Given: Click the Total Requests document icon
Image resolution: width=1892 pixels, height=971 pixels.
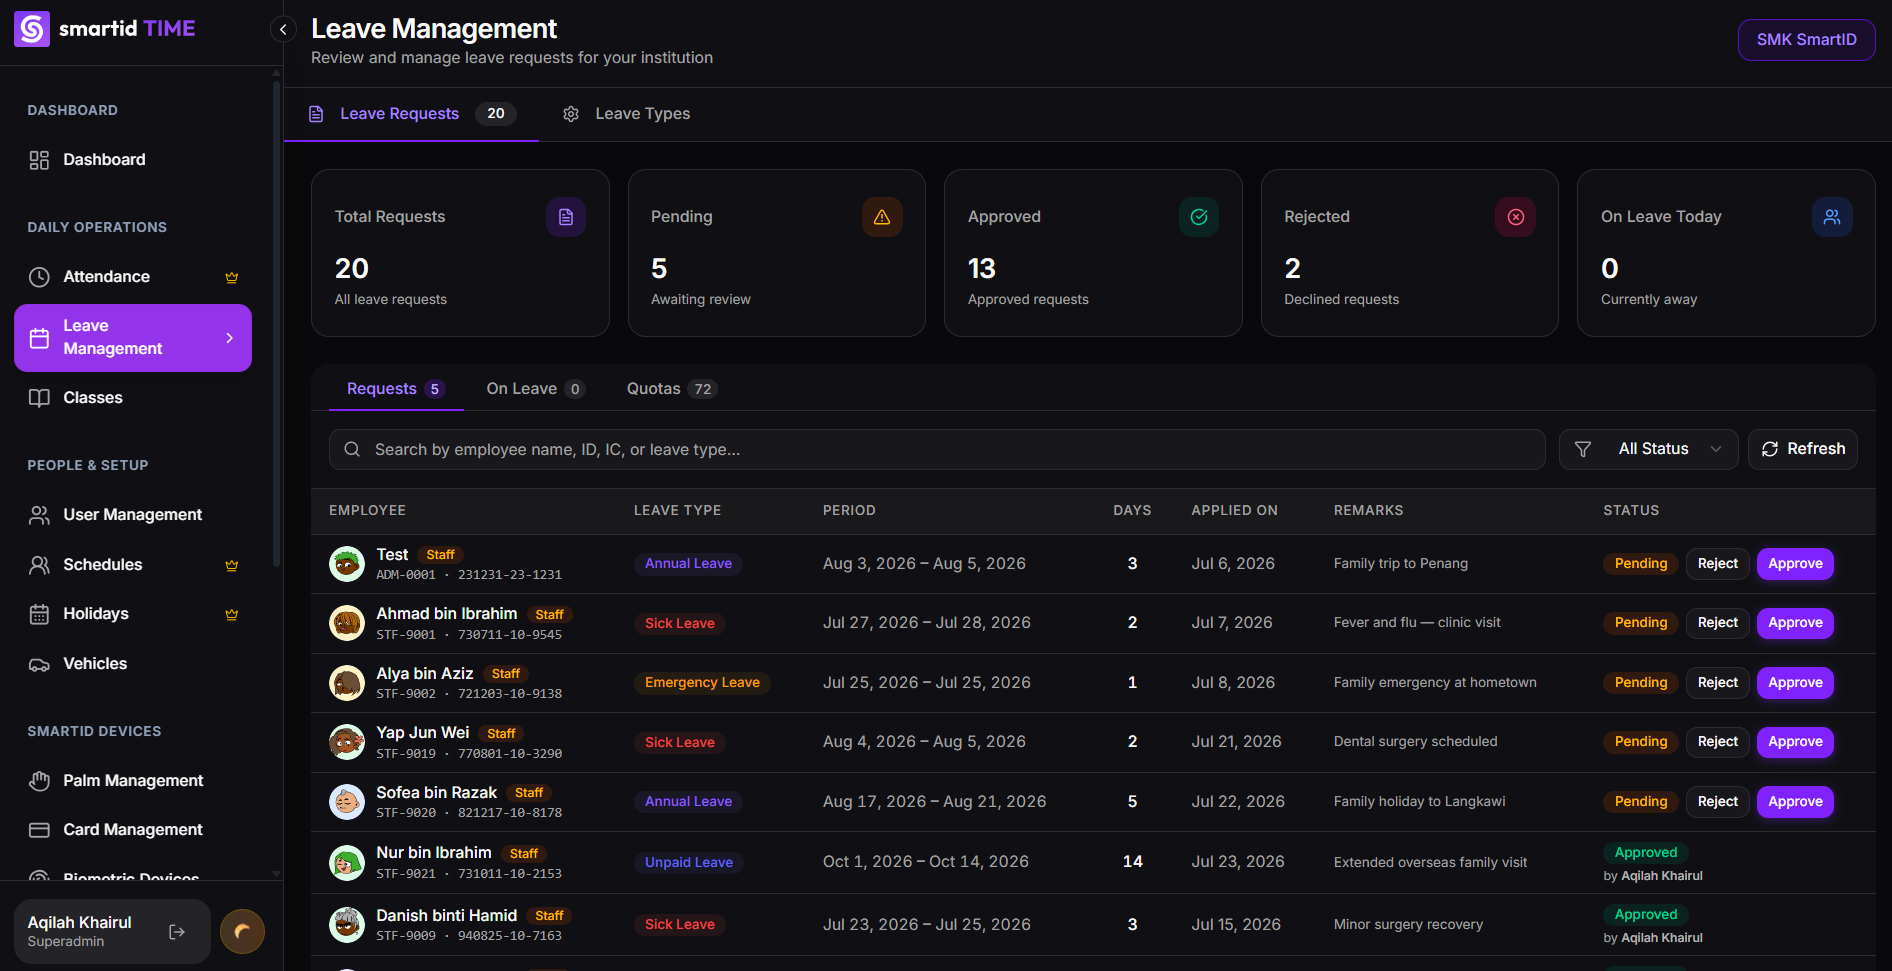Looking at the screenshot, I should coord(566,217).
